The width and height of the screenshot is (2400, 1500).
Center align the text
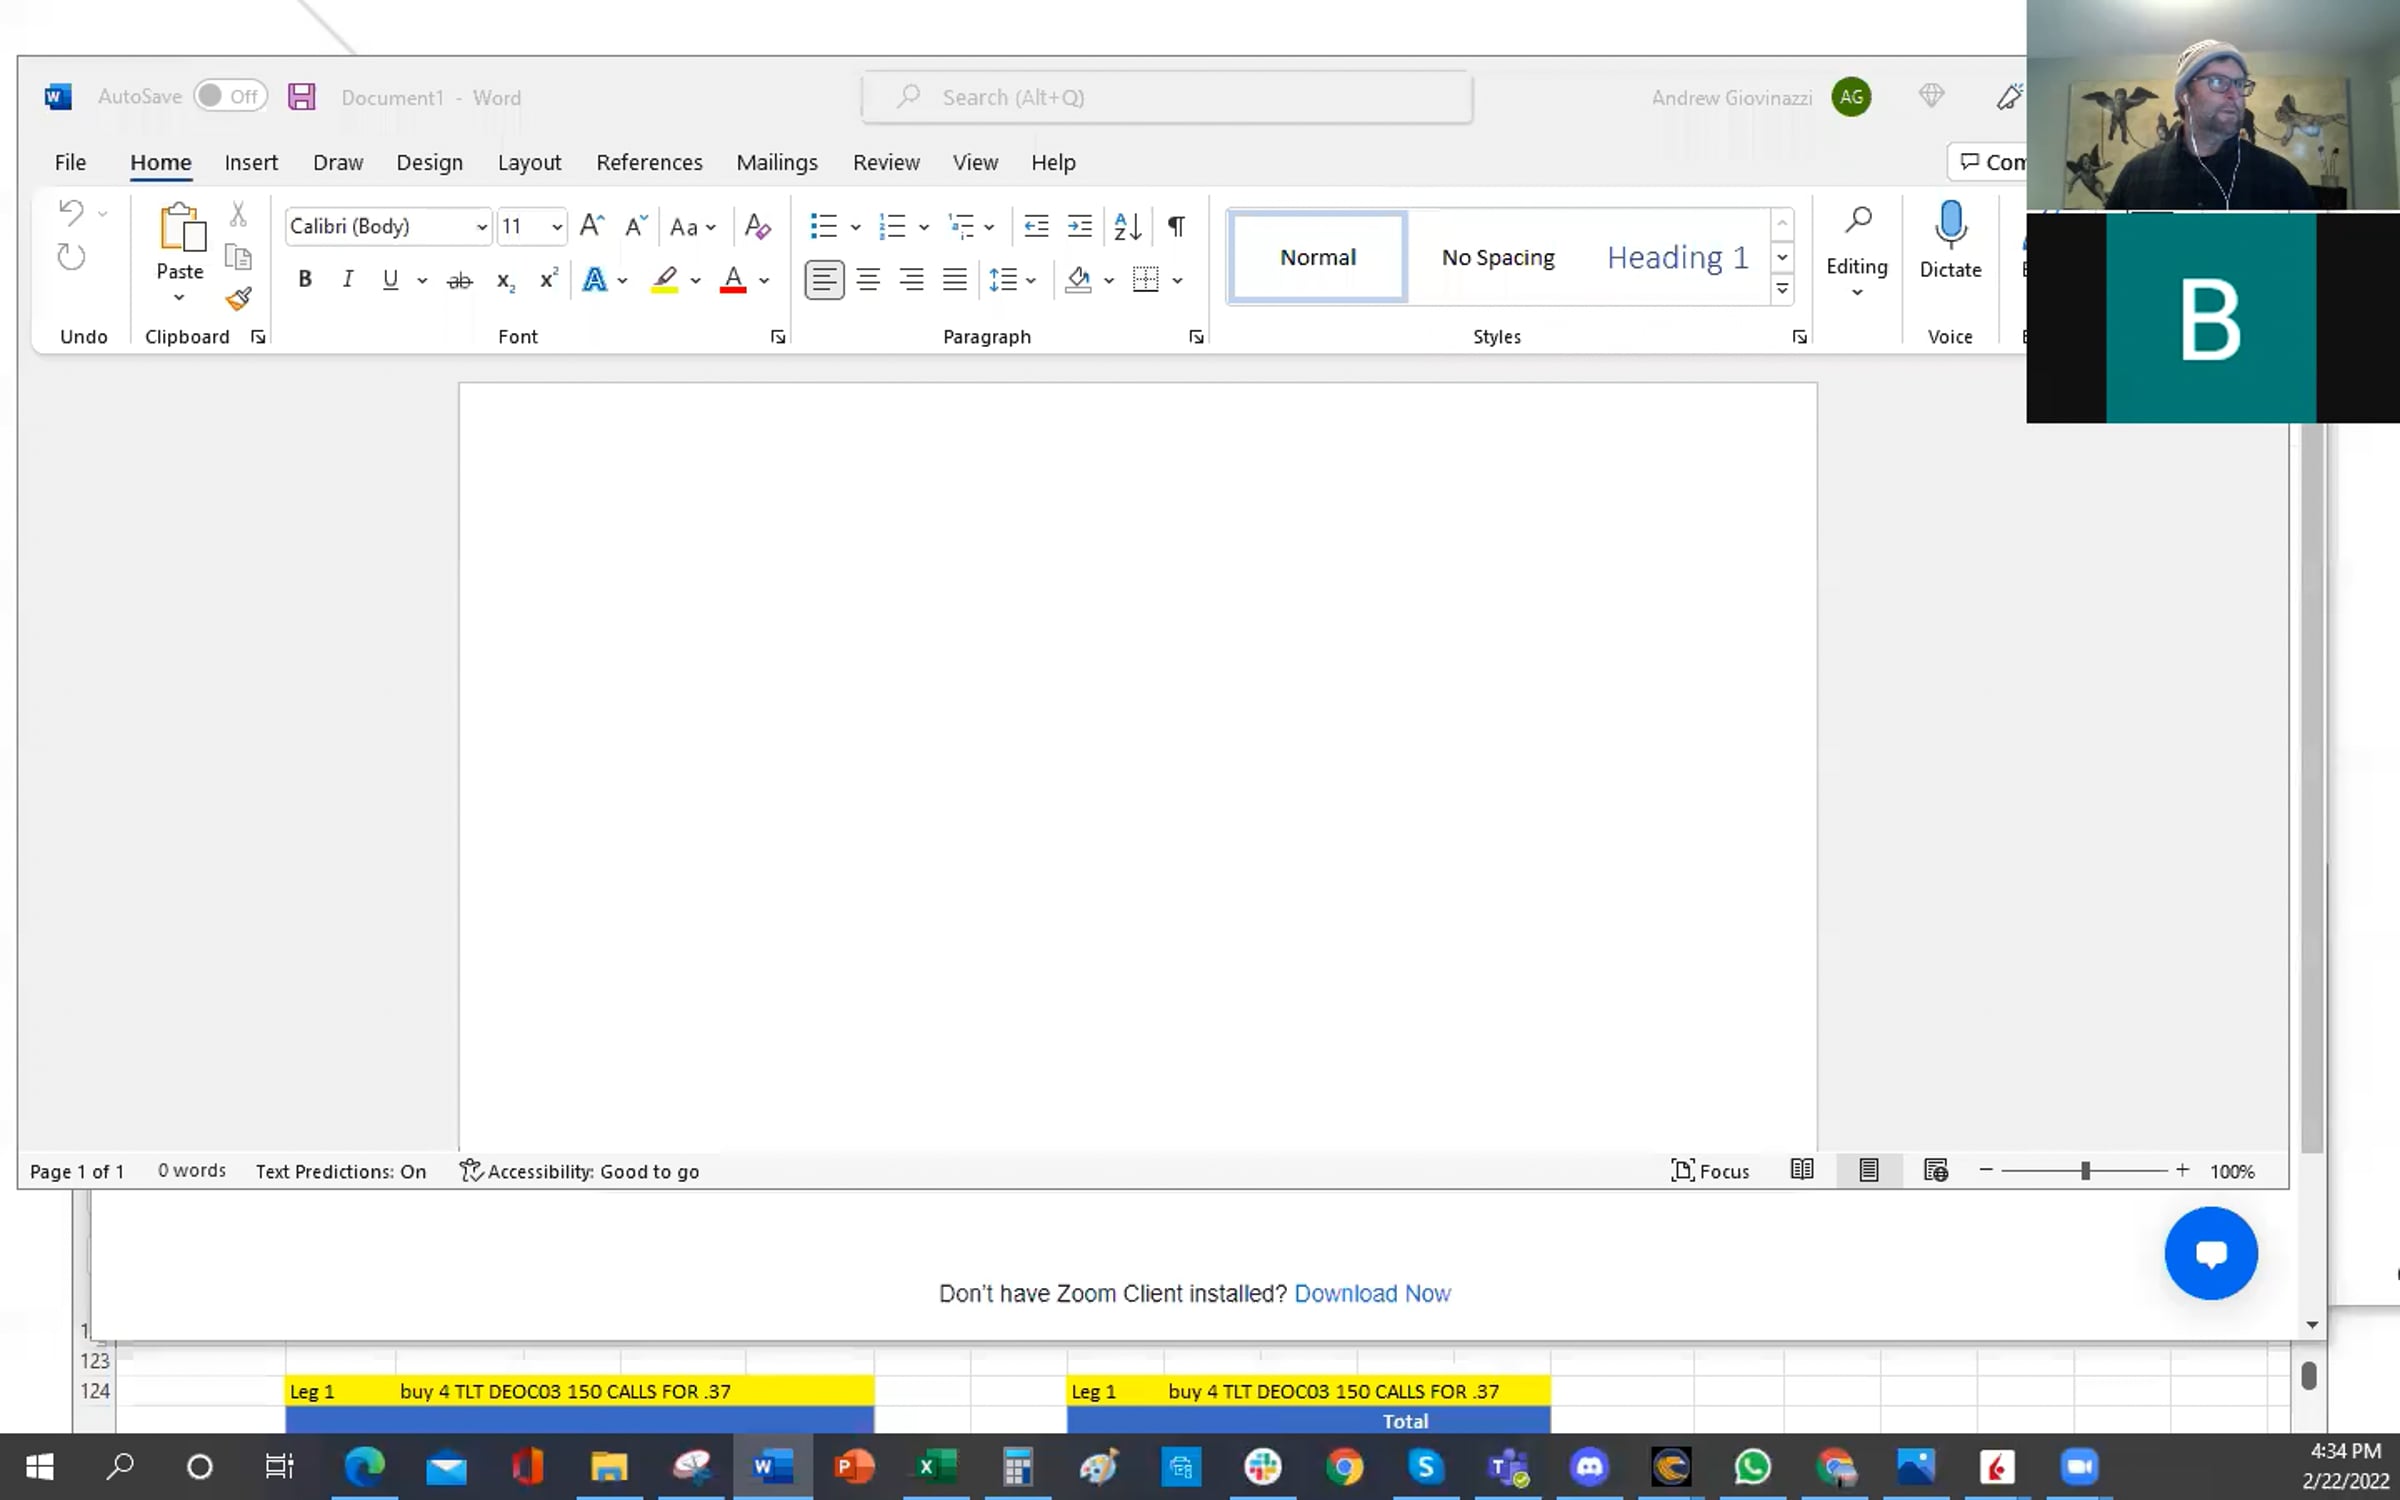click(868, 280)
